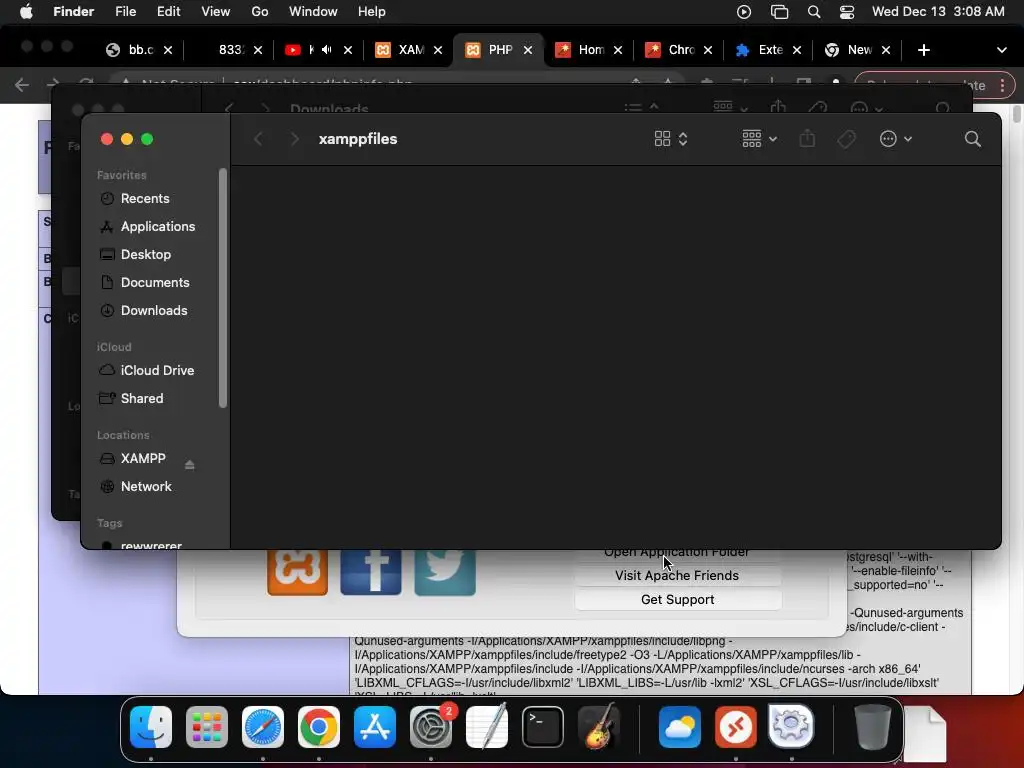Select Desktop in Finder sidebar

(x=146, y=255)
